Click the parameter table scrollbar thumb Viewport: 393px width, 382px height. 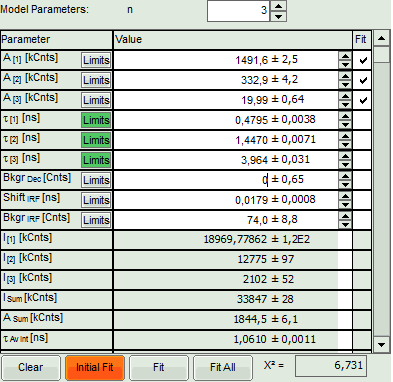[x=381, y=54]
